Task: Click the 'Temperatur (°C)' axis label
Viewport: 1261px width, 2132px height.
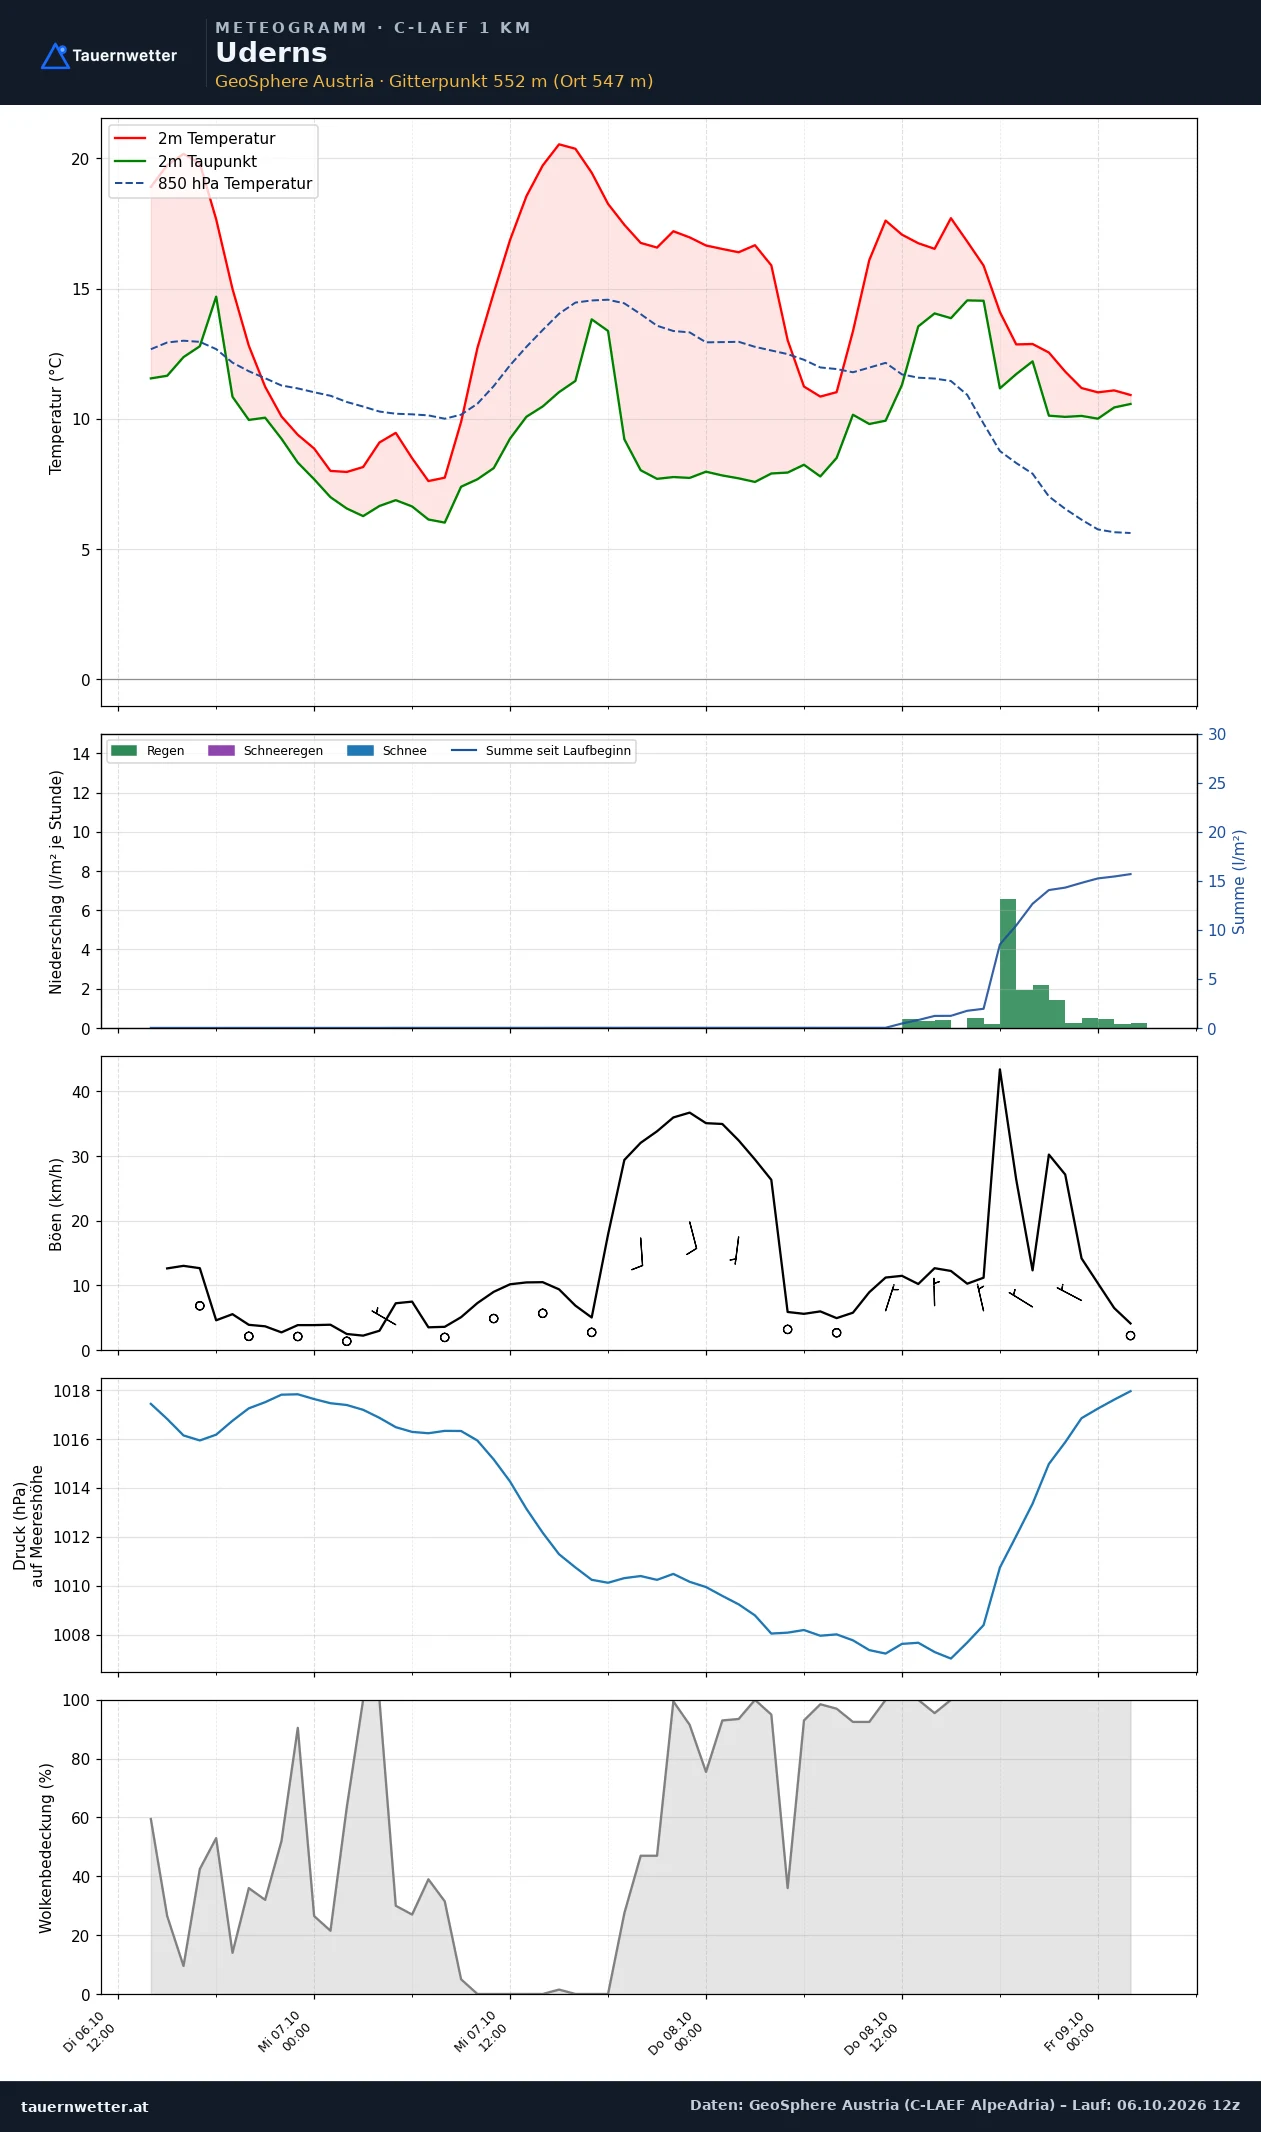Action: tap(56, 413)
